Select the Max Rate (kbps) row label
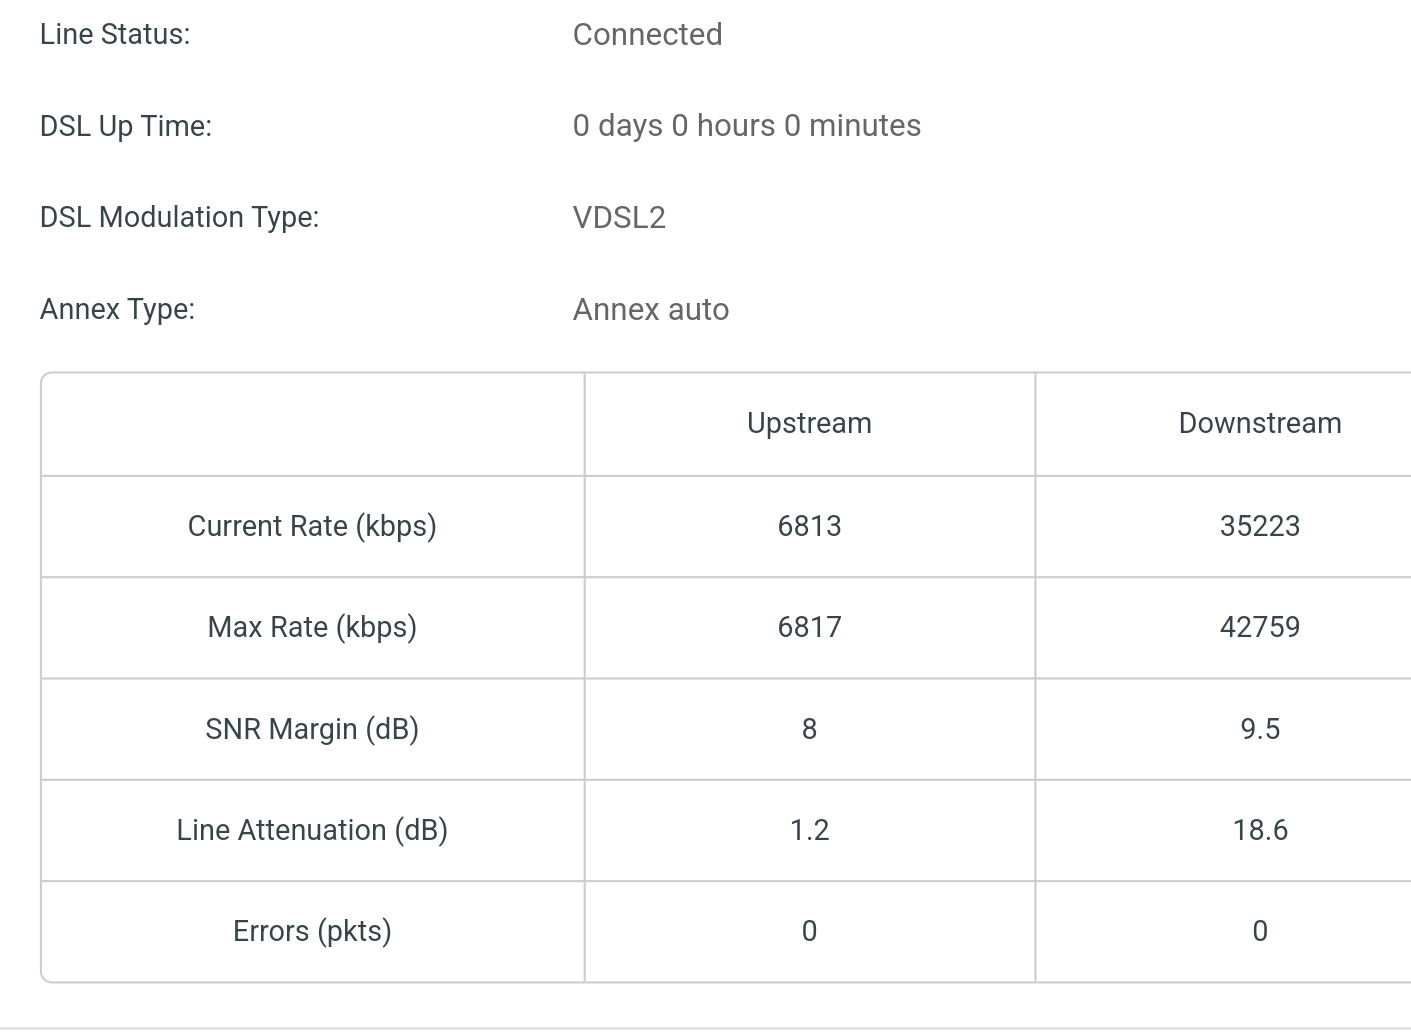1411x1032 pixels. click(312, 627)
